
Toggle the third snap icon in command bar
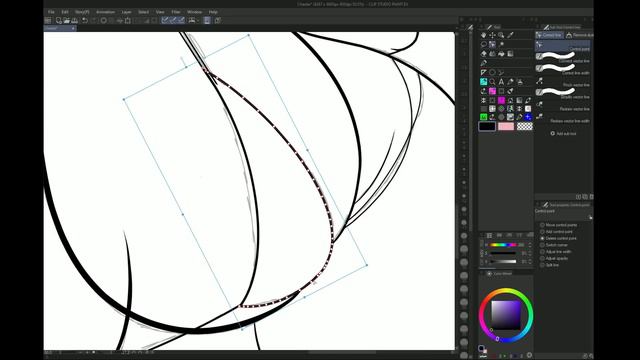[x=181, y=20]
